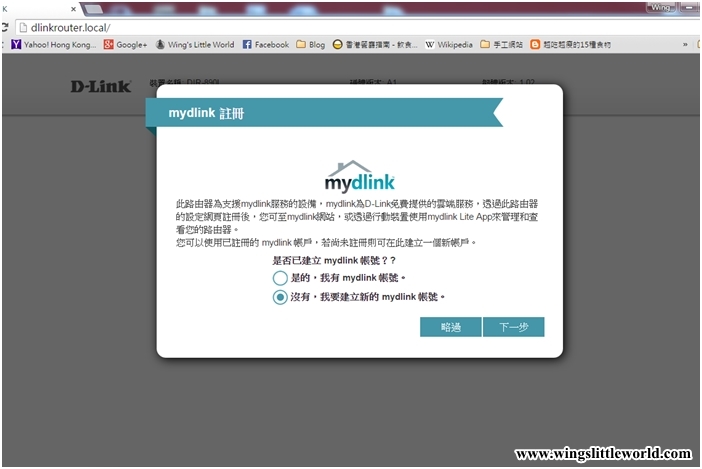
Task: Open the Google+ bookmark
Action: click(x=125, y=45)
